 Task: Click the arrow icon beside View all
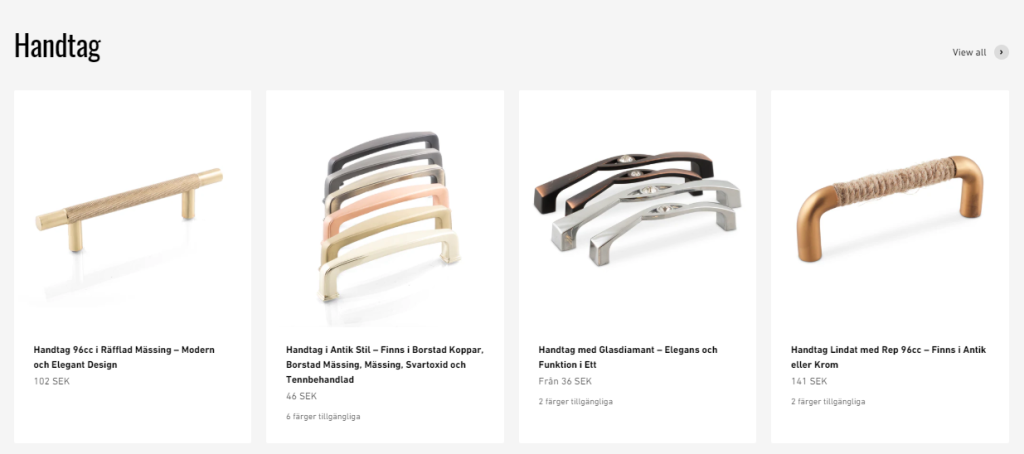pyautogui.click(x=1001, y=52)
